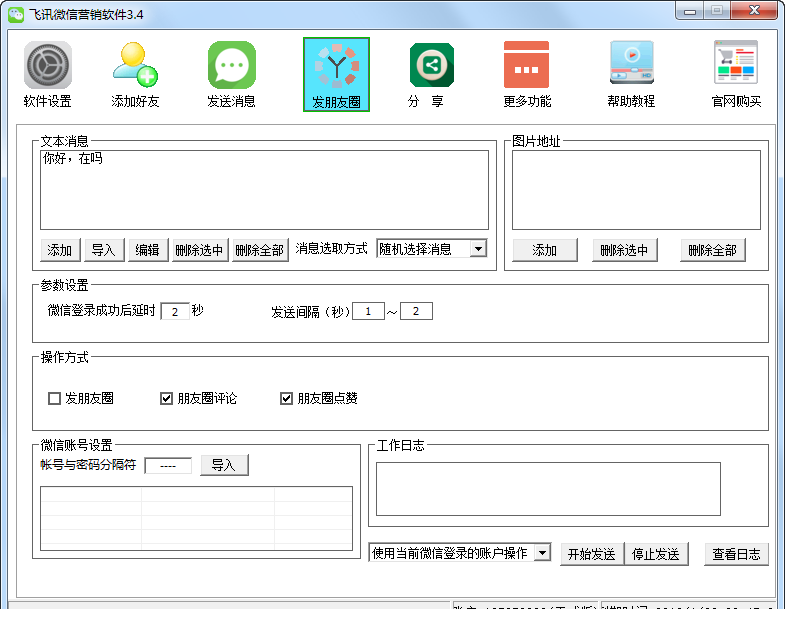Open the 官网购买 shopping icon
The image size is (785, 632).
coord(735,63)
